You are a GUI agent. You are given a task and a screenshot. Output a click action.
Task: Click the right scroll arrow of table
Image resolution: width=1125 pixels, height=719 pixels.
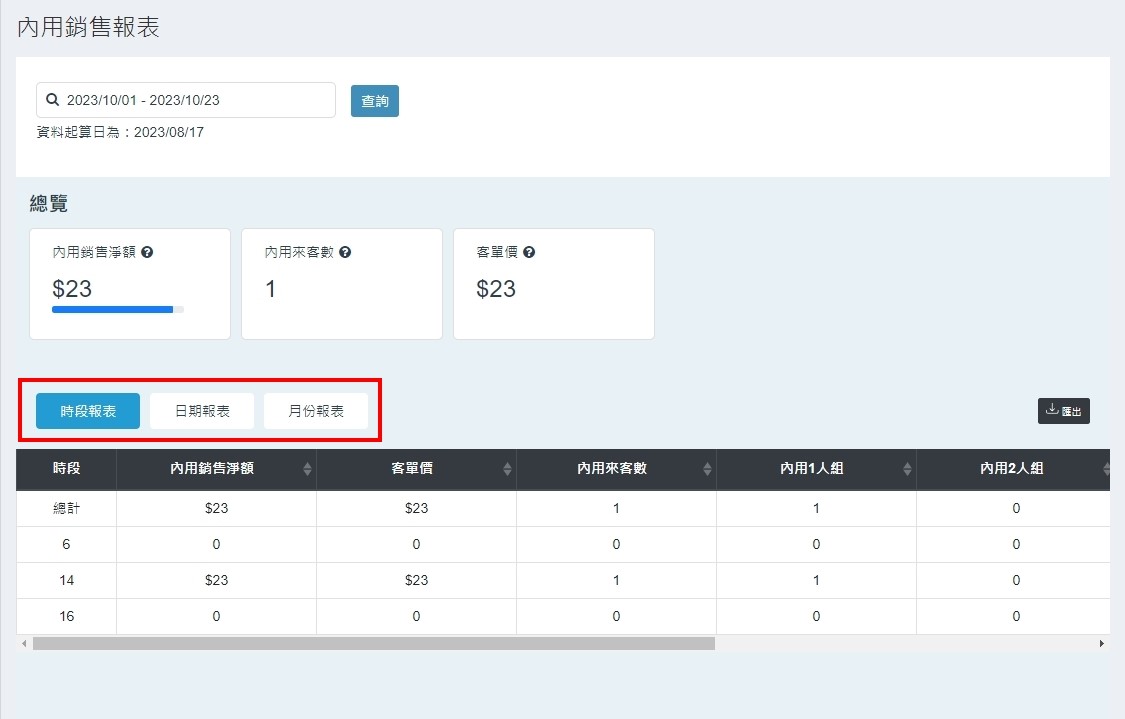click(1102, 644)
